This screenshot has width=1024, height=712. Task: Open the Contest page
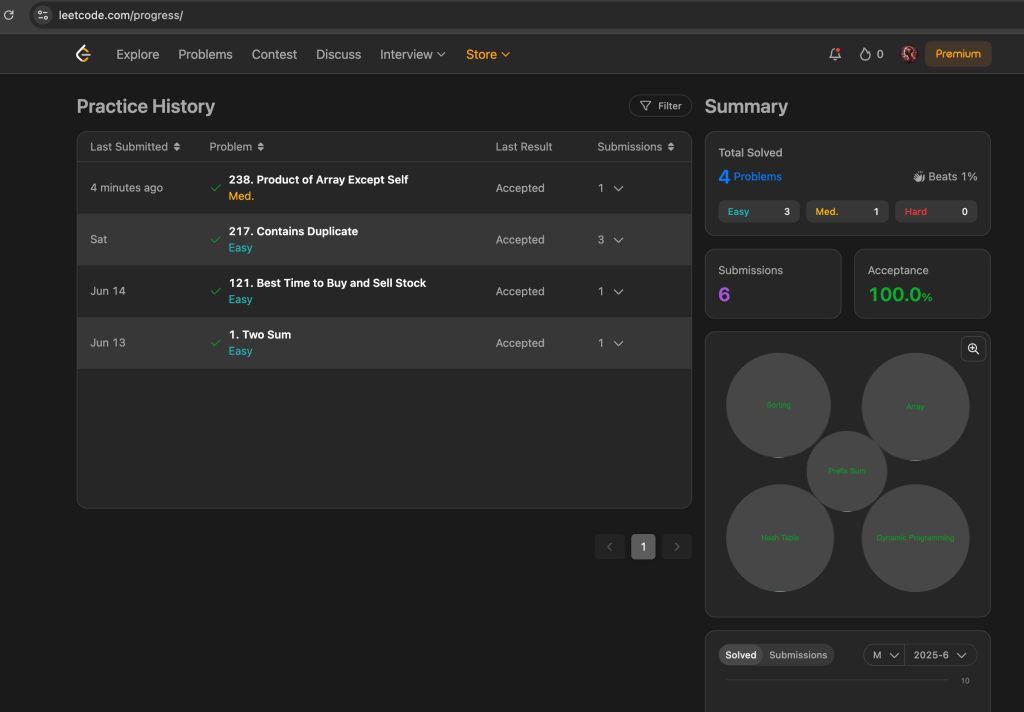pyautogui.click(x=274, y=54)
